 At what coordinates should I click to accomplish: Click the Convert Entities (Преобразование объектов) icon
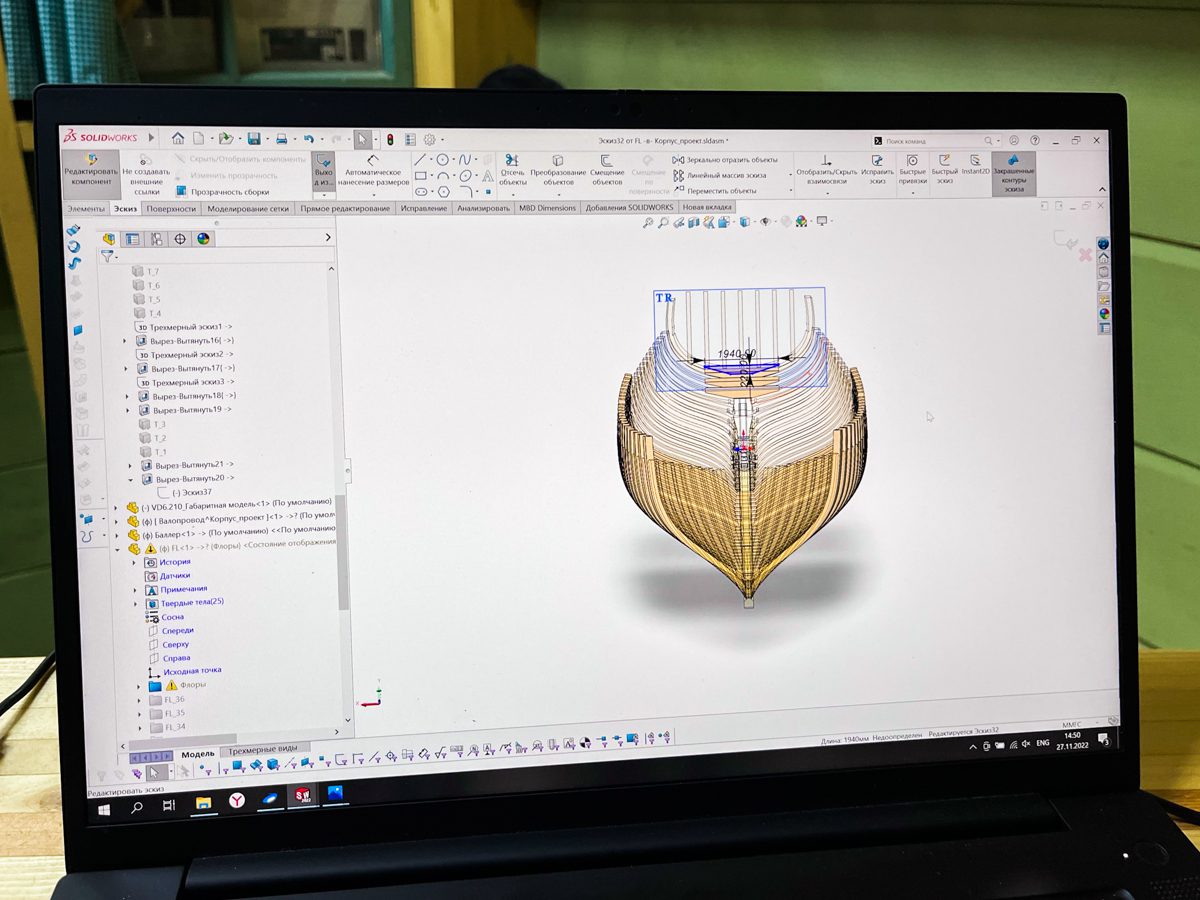point(558,168)
